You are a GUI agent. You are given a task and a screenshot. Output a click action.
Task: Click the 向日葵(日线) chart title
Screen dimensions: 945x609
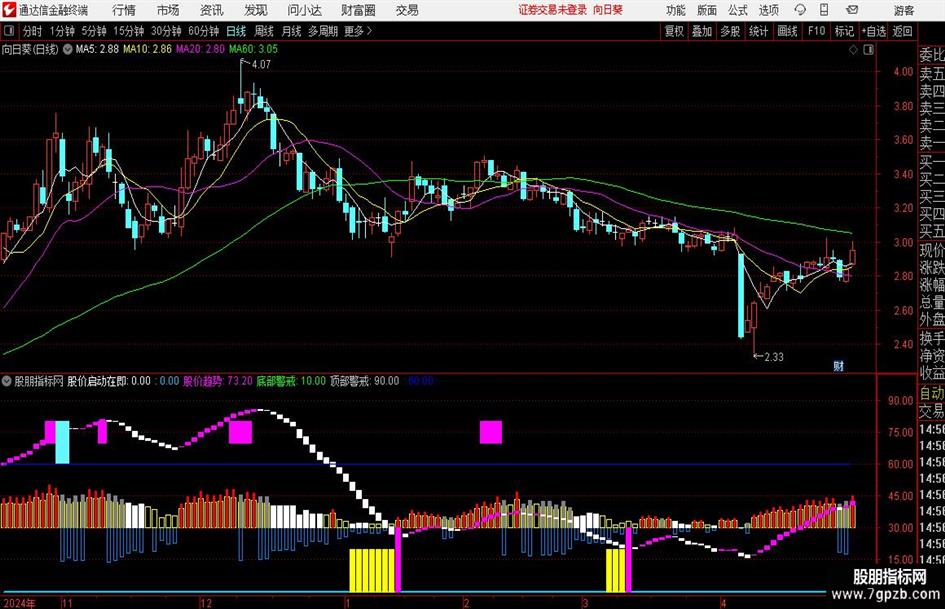pyautogui.click(x=30, y=49)
